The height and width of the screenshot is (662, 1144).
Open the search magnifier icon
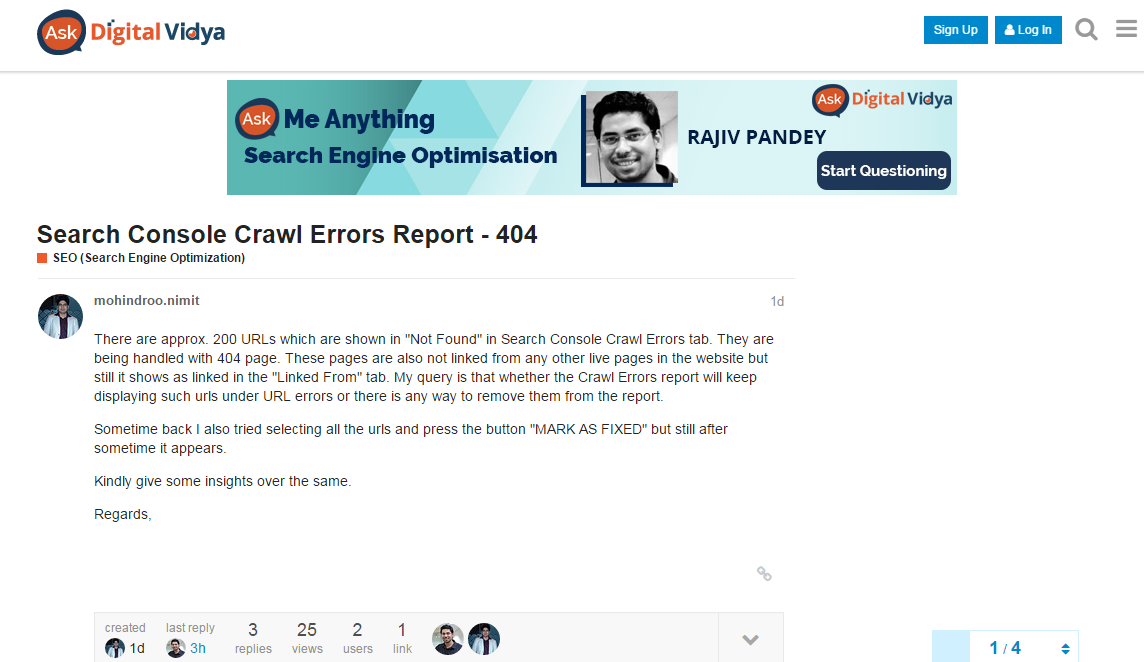(x=1086, y=30)
